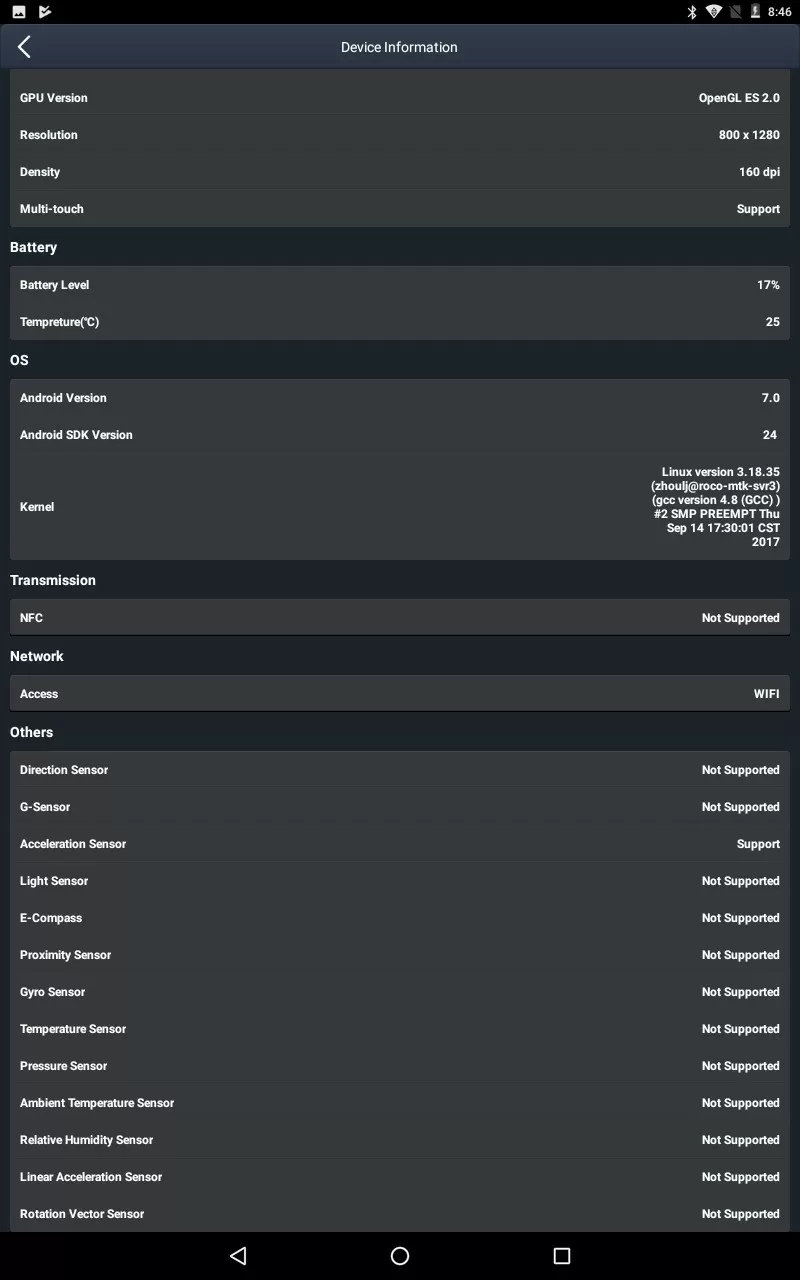Tap the battery status bar icon
The image size is (800, 1280).
coord(756,12)
